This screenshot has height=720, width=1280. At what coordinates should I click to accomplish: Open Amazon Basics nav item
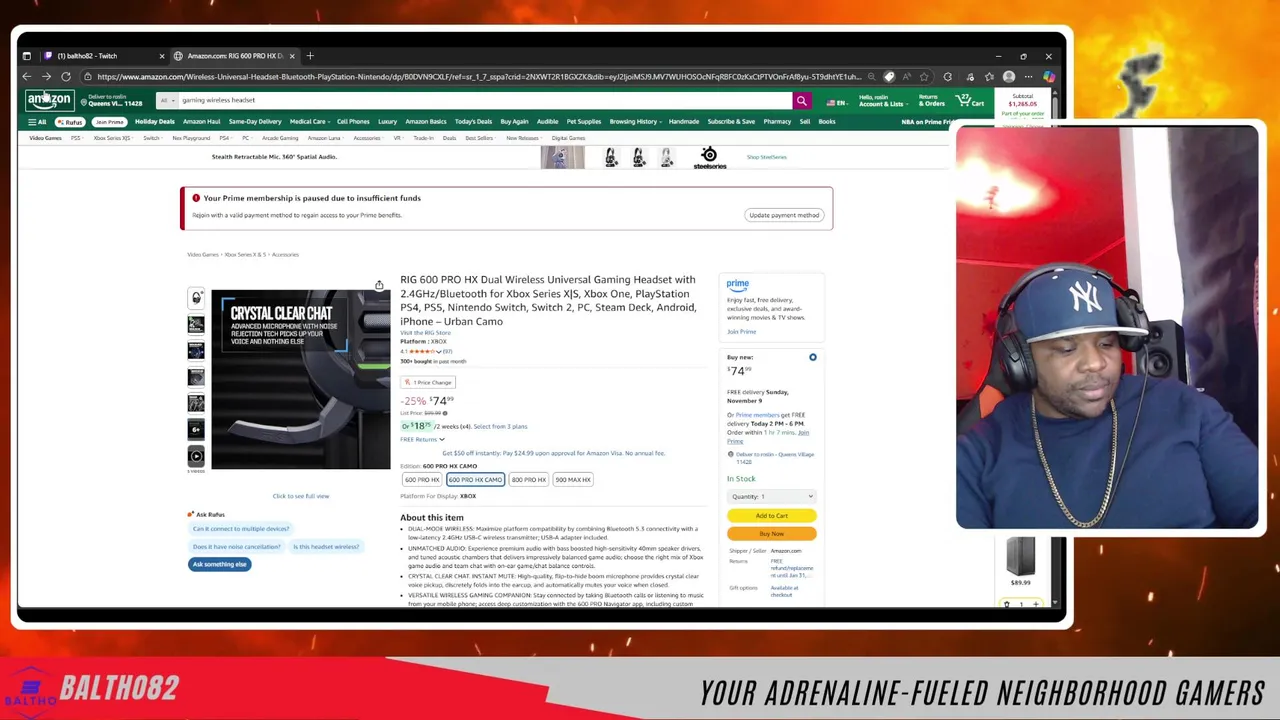[426, 122]
